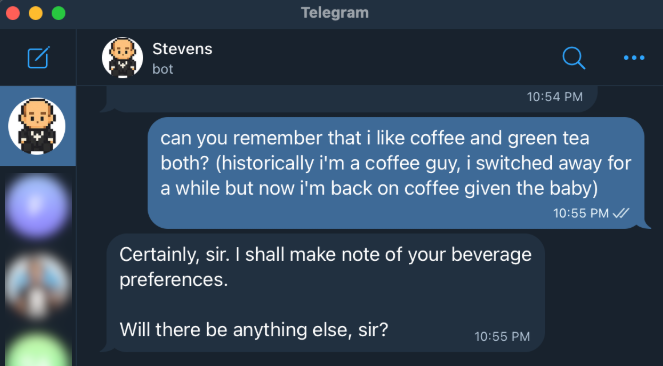This screenshot has width=663, height=366.
Task: Click the double-check read receipt icon
Action: 621,213
